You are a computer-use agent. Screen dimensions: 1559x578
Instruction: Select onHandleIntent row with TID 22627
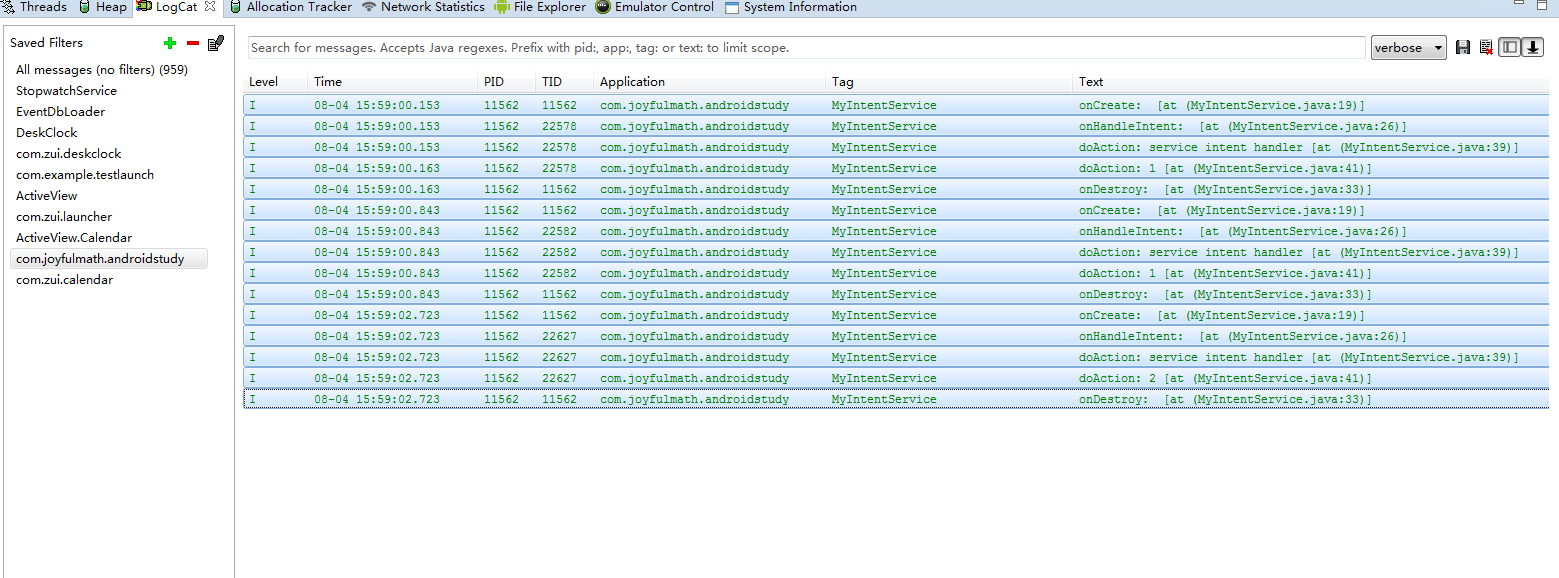point(896,336)
